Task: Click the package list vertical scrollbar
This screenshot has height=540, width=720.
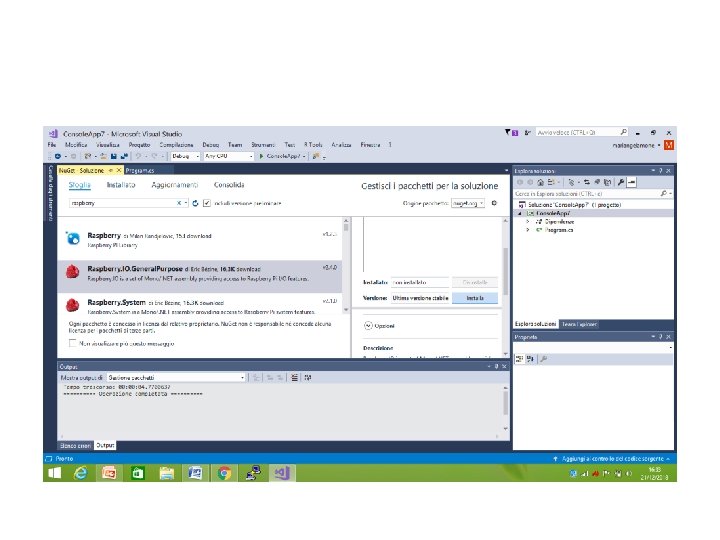Action: pos(346,265)
